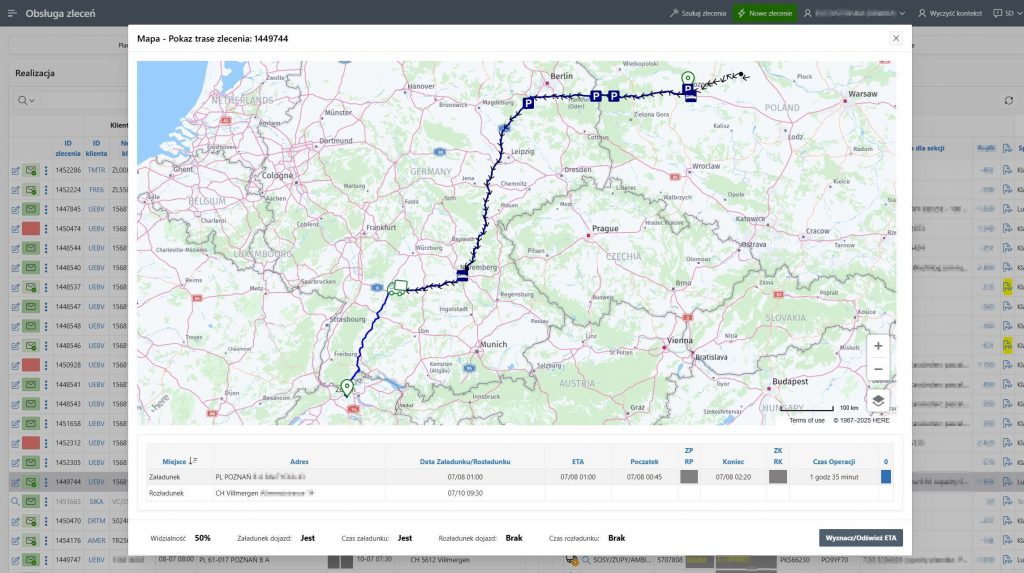Screen dimensions: 1024x573
Task: Click the gray ZK RK swatch in Załadunek row
Action: coord(778,477)
